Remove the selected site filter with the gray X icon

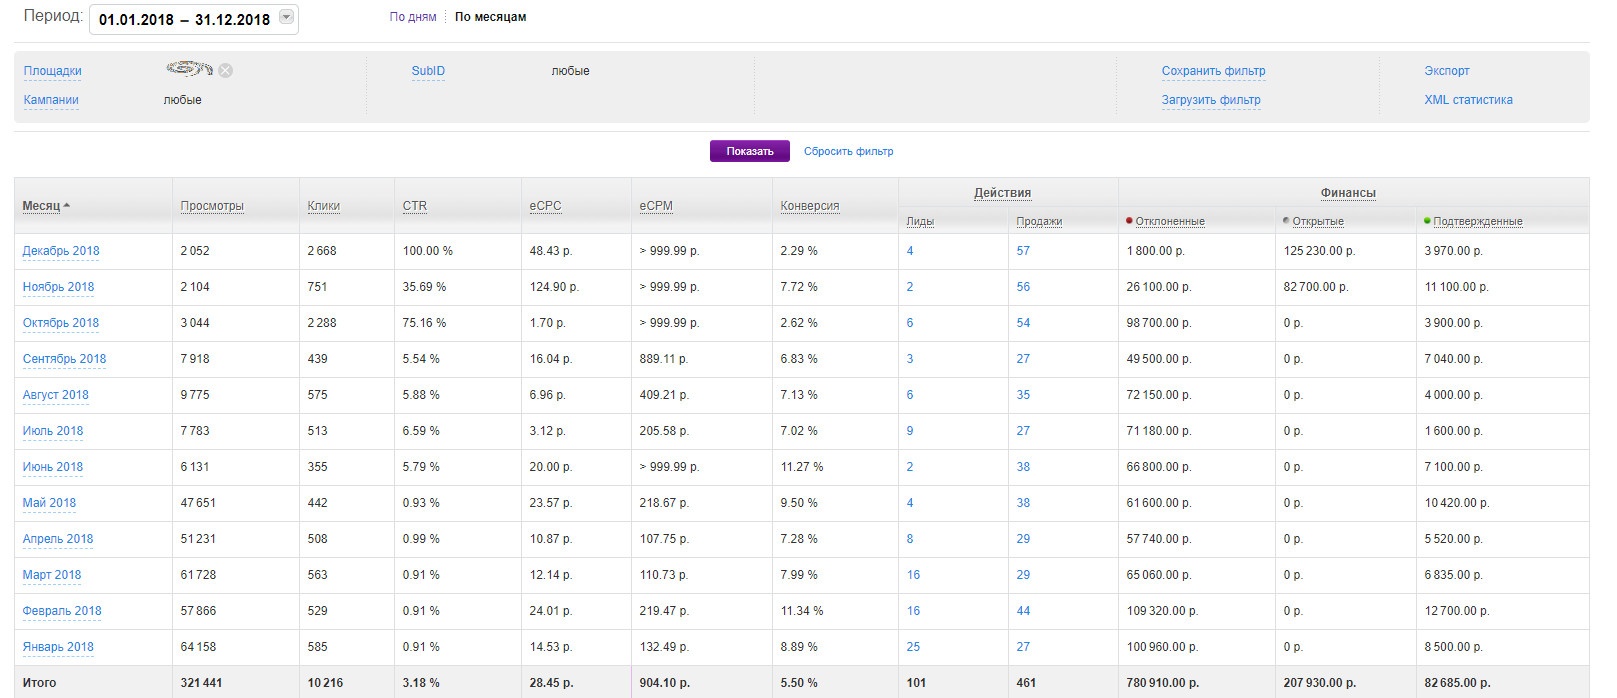pos(226,70)
